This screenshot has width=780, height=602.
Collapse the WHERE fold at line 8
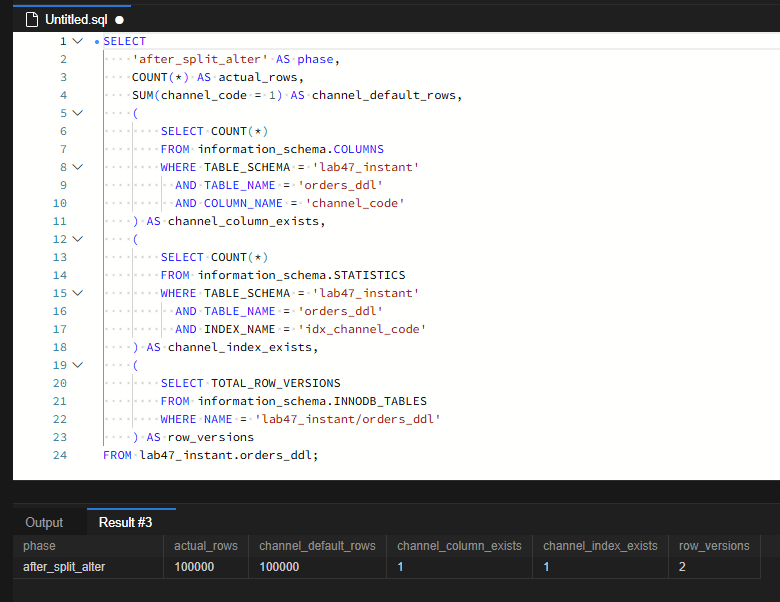(x=78, y=167)
